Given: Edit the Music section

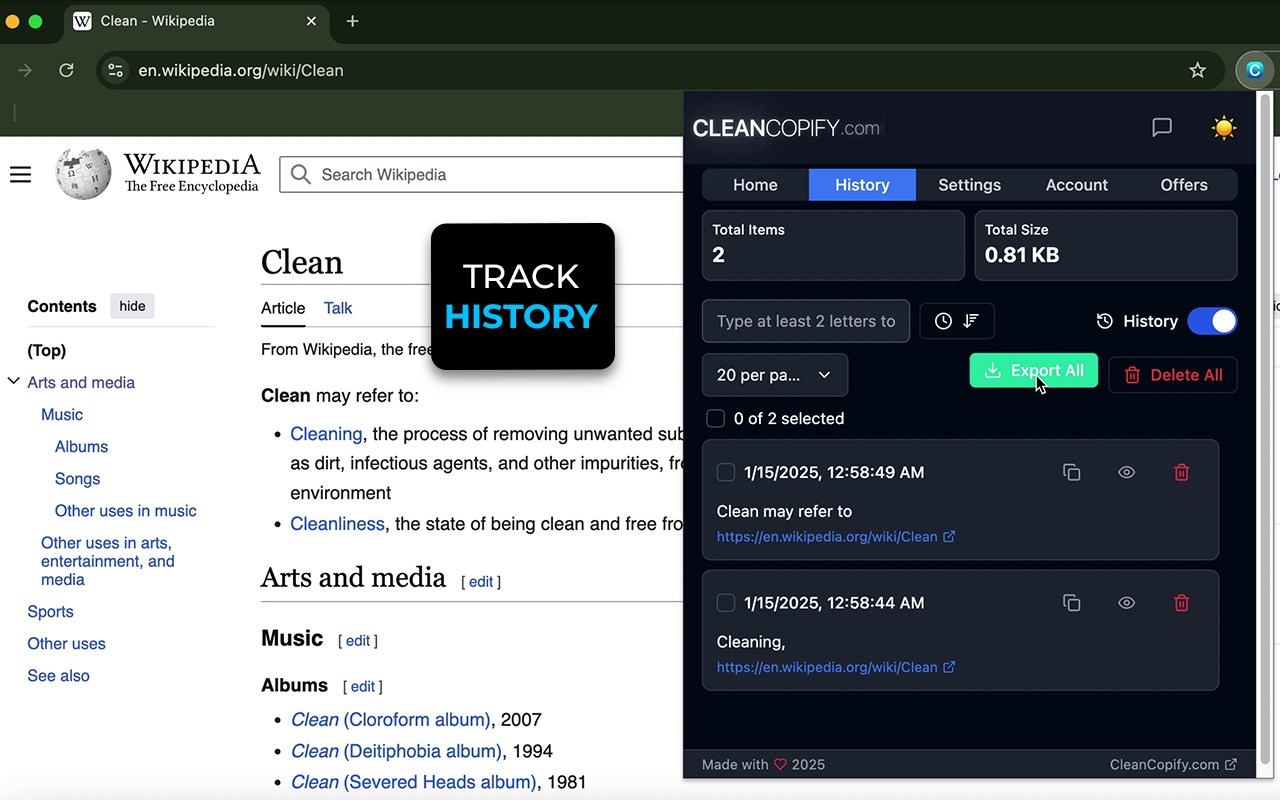Looking at the screenshot, I should click(x=358, y=641).
